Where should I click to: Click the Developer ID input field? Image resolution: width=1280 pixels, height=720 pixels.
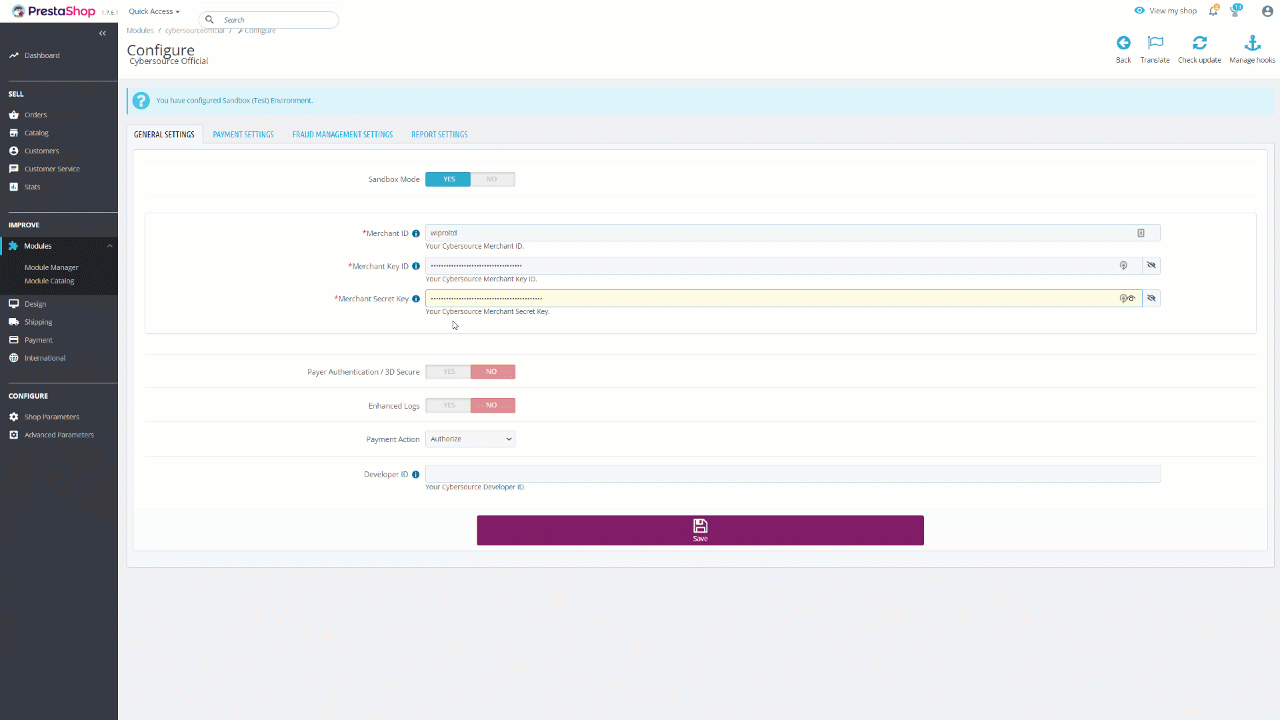click(x=792, y=474)
